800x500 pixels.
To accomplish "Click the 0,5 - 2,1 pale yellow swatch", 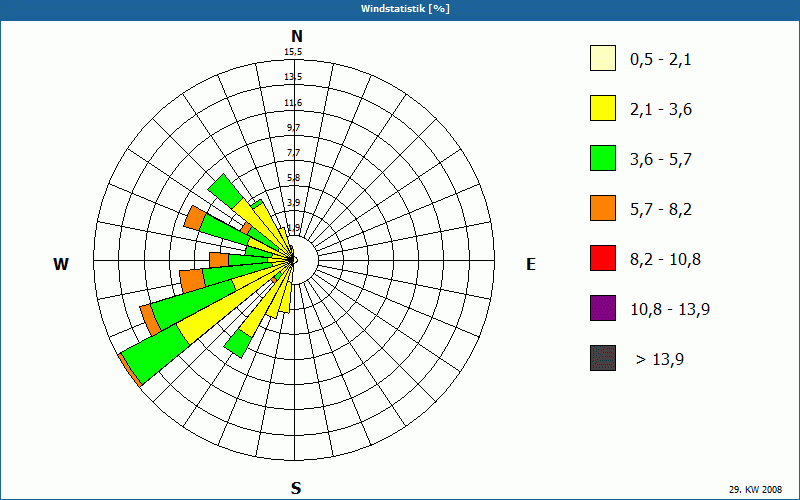I will pos(603,58).
